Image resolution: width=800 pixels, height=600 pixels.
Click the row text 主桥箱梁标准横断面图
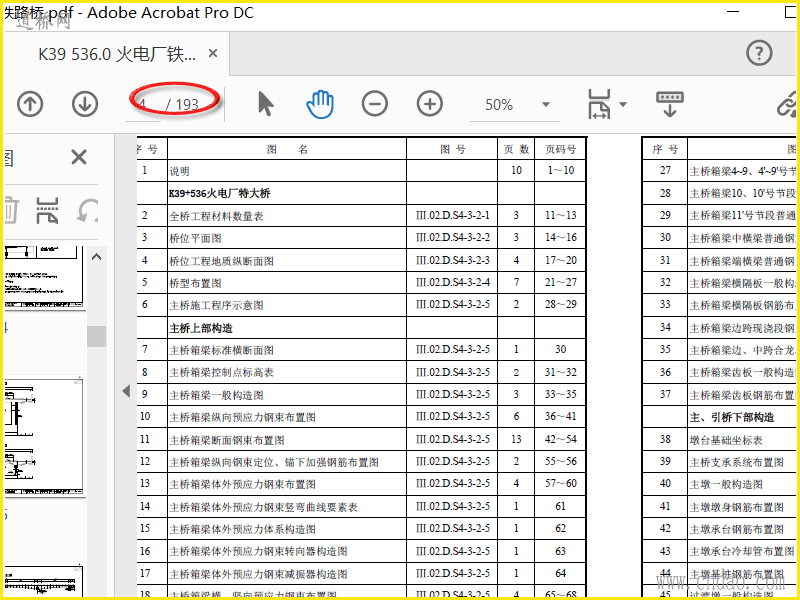pyautogui.click(x=221, y=350)
